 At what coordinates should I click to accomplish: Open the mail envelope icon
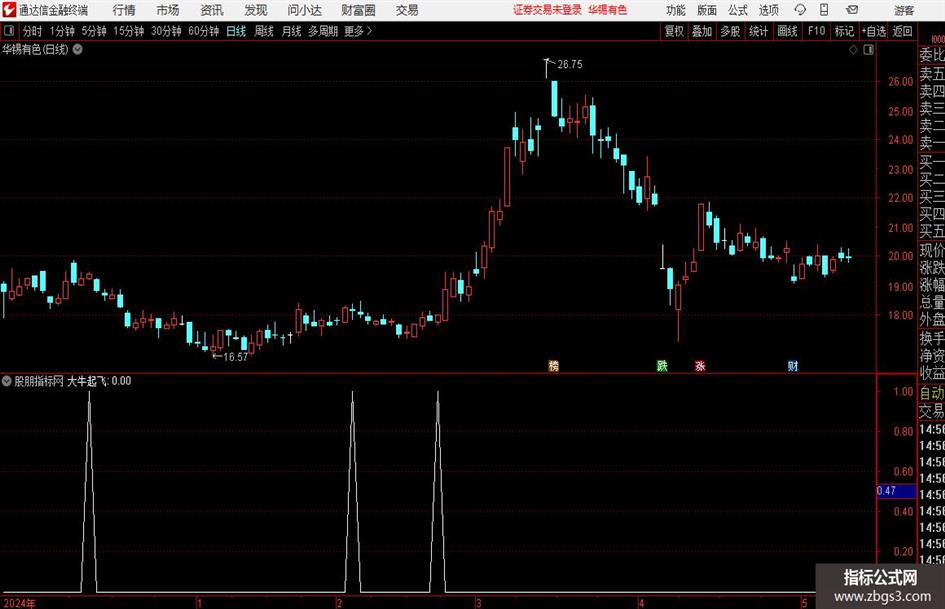point(852,10)
